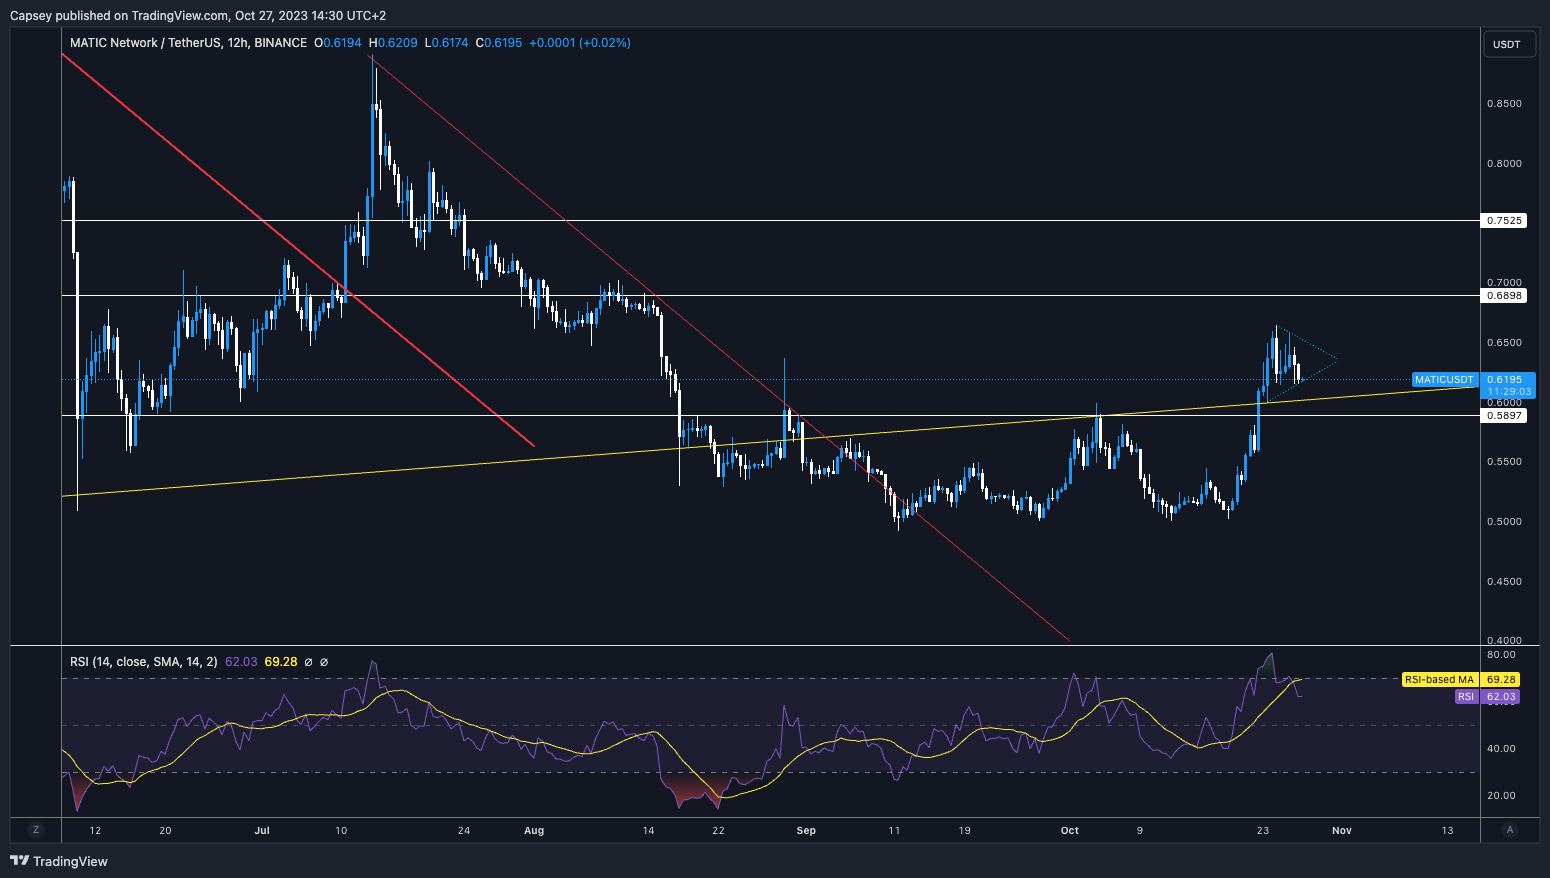The image size is (1550, 878).
Task: Click the MATICUSDT price label on right axis
Action: pyautogui.click(x=1443, y=380)
